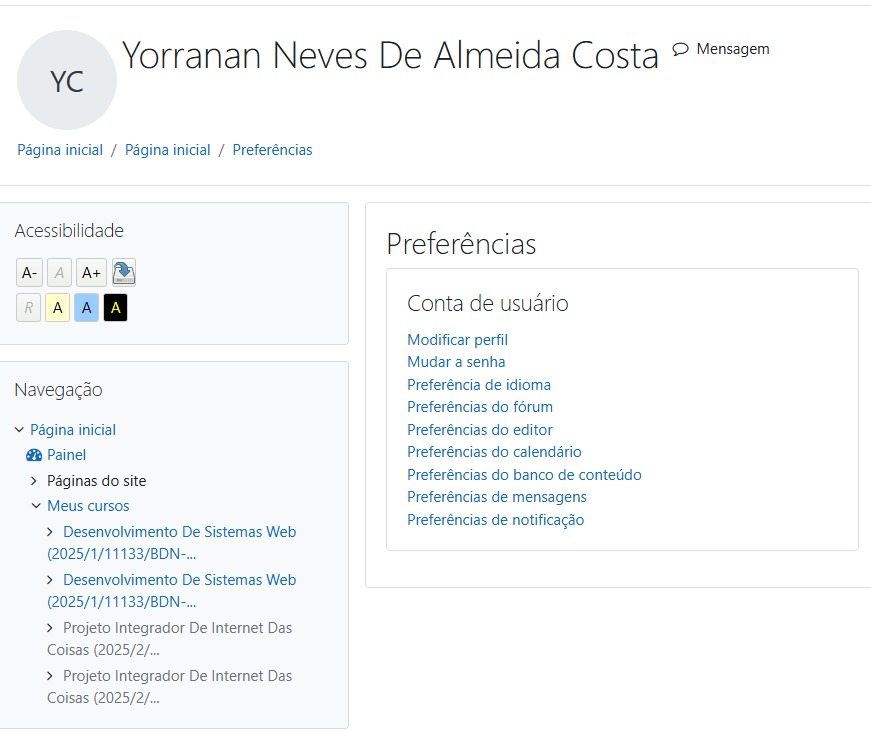Open Preferências do fórum
The height and width of the screenshot is (734, 871).
point(480,407)
